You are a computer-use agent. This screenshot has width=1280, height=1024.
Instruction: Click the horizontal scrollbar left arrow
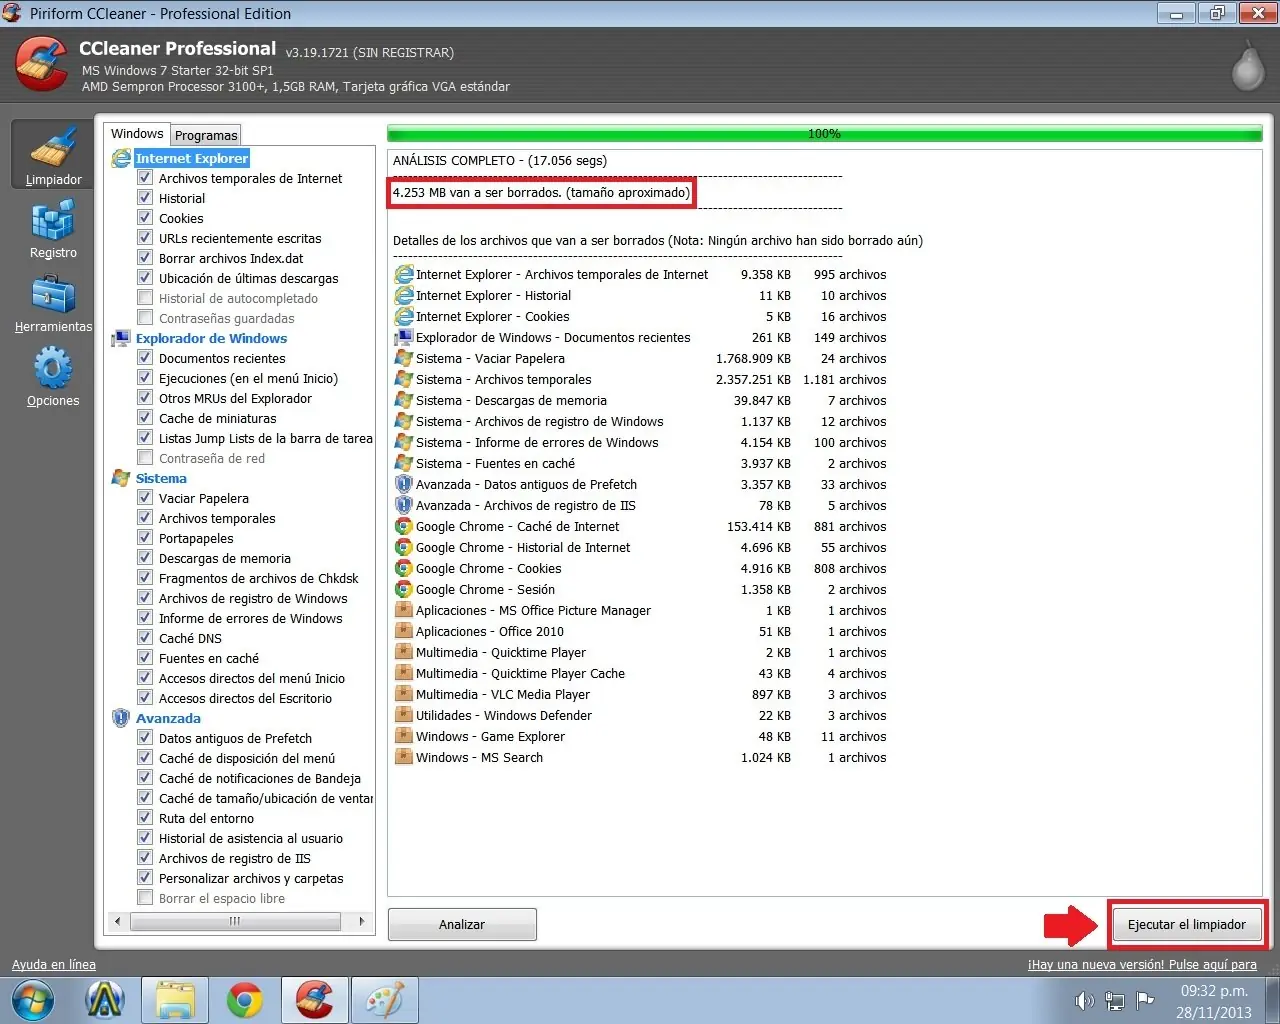click(117, 921)
